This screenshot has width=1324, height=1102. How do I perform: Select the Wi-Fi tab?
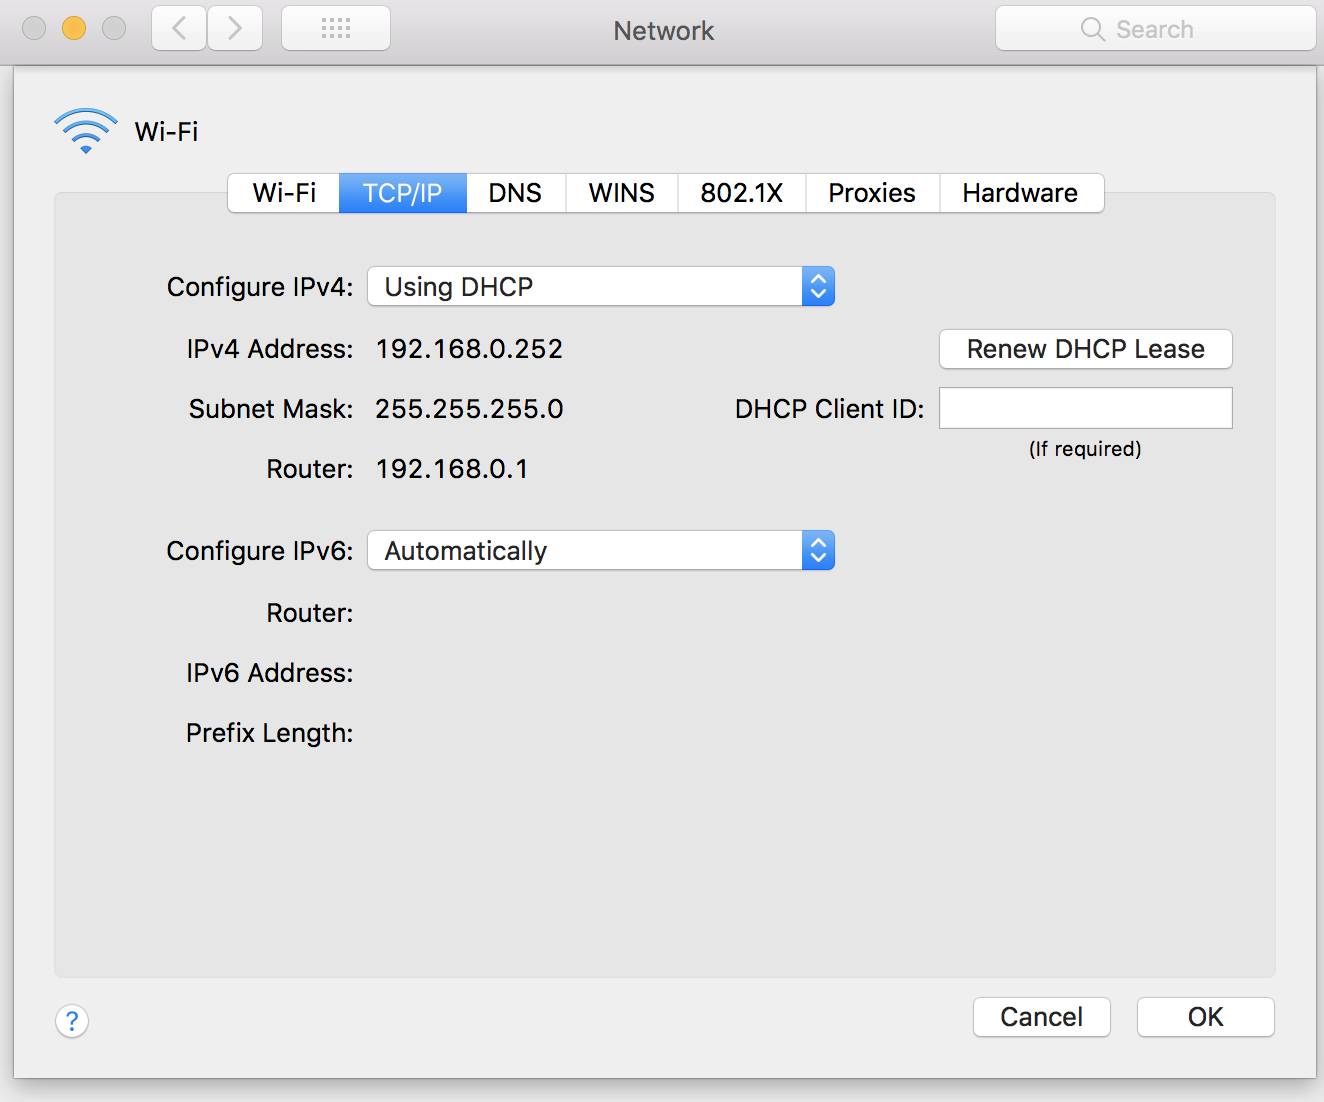284,193
